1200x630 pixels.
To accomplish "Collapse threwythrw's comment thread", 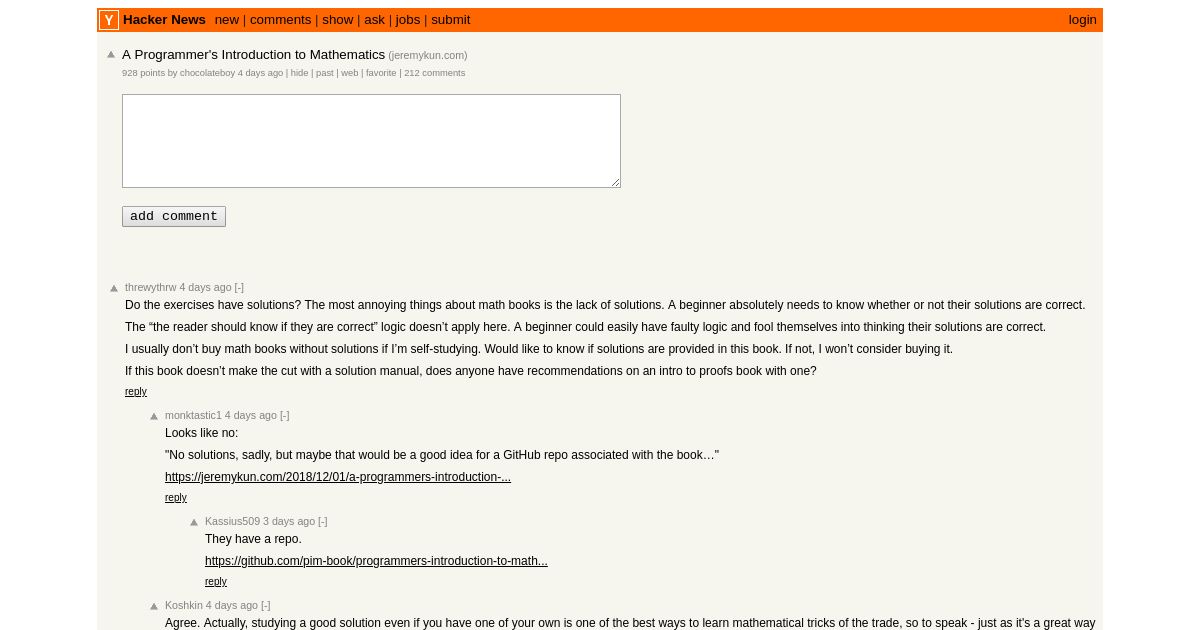I will tap(239, 287).
